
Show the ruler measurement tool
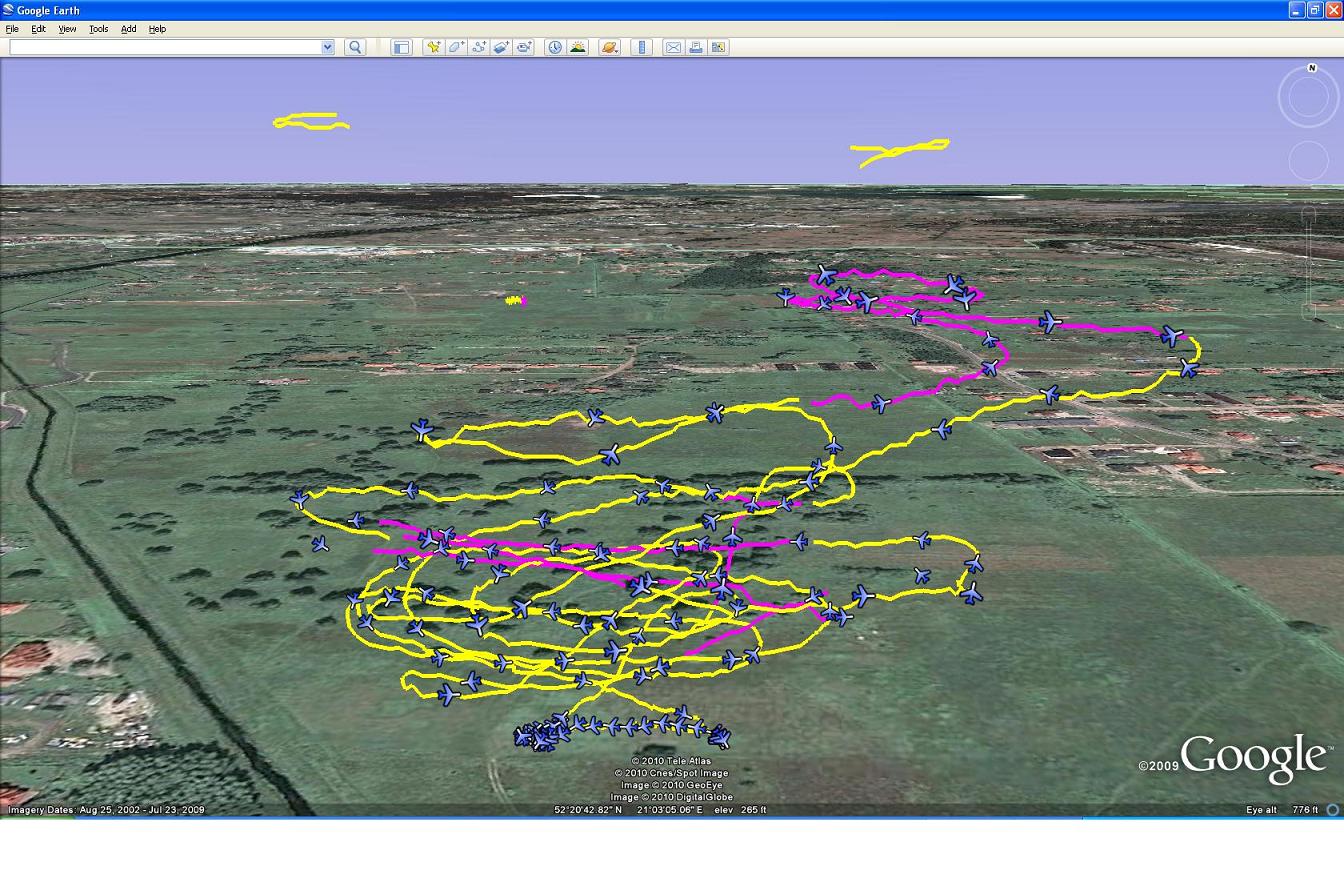pyautogui.click(x=642, y=47)
